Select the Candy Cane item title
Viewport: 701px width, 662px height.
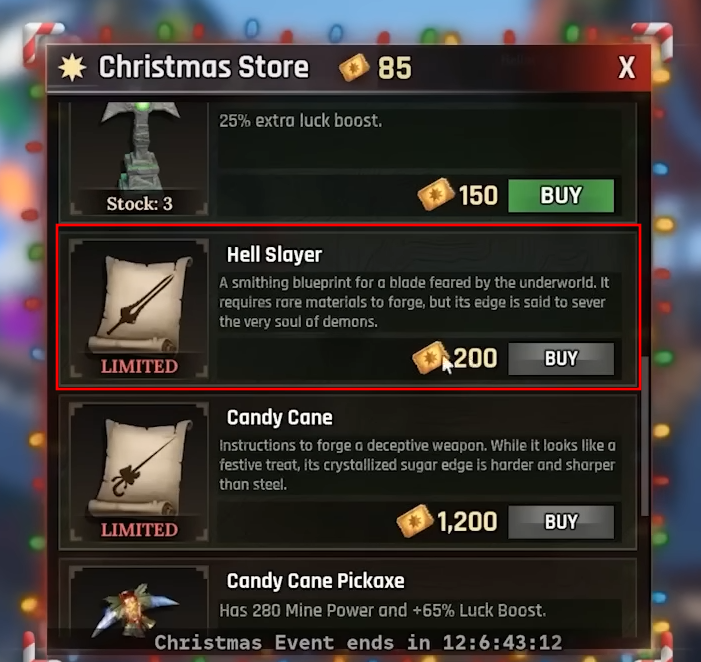(x=279, y=418)
